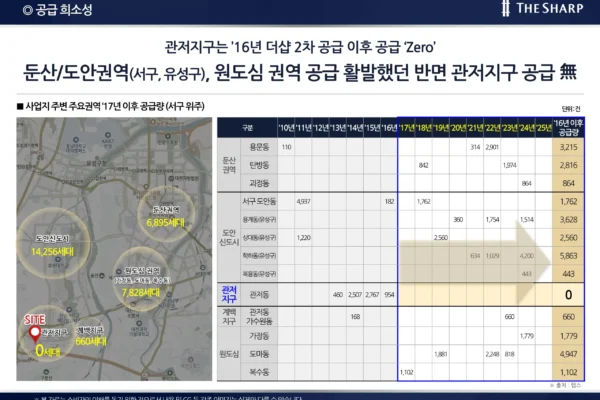This screenshot has height=400, width=600.
Task: Click the '1,514' cell under '24년
Action: point(527,219)
